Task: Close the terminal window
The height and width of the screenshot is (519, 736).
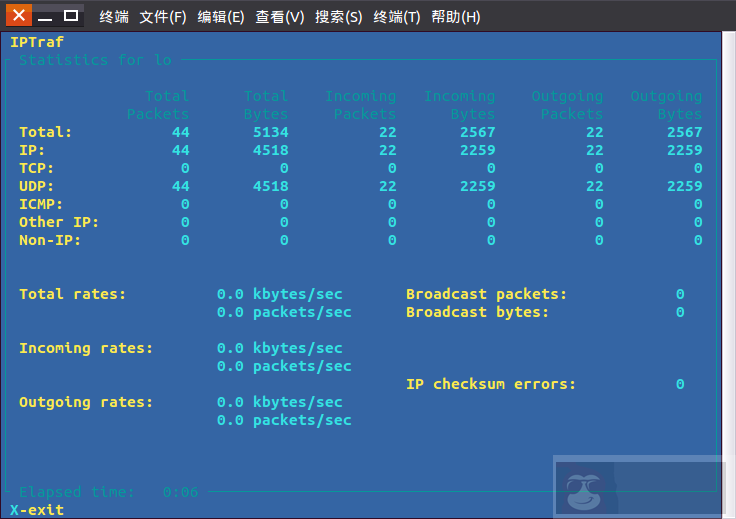Action: tap(19, 15)
